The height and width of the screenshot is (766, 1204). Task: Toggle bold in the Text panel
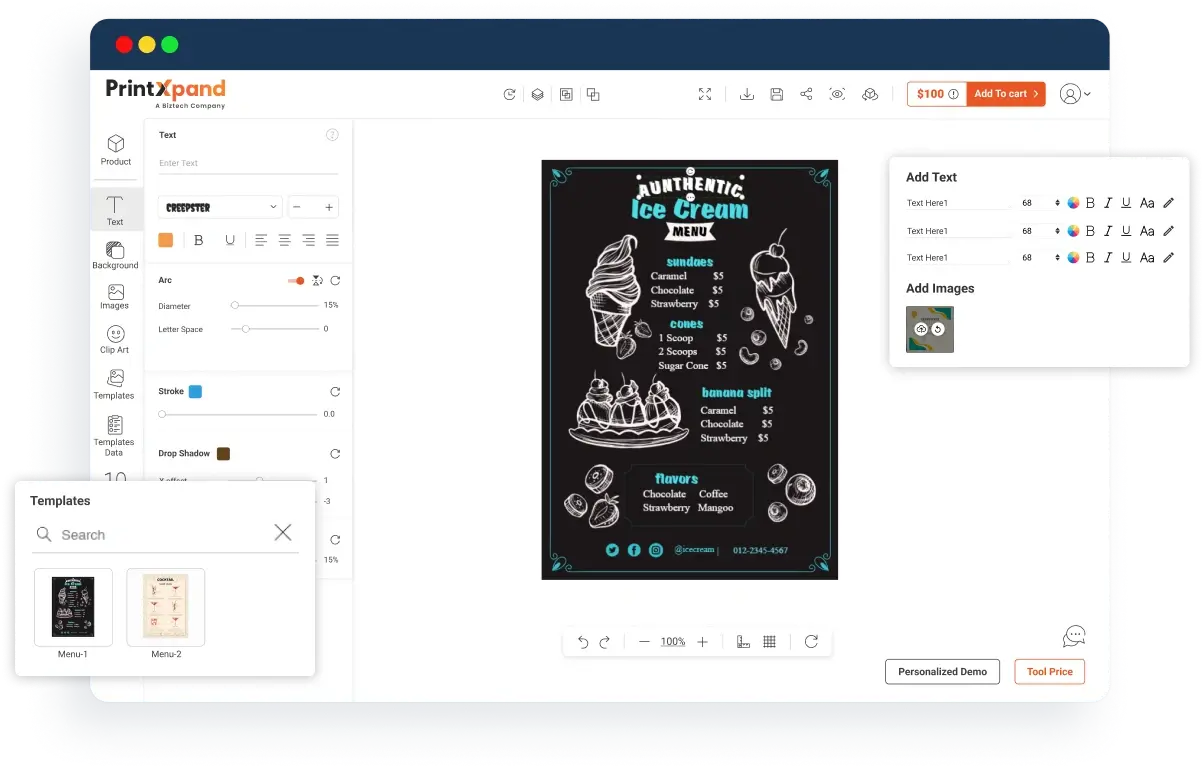[x=199, y=240]
